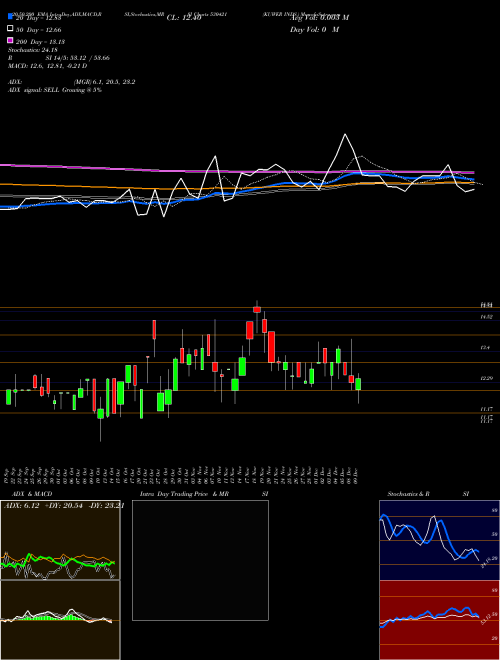This screenshot has width=500, height=660.
Task: Click the 'Avg Vol: 0.003 M' label
Action: click(319, 18)
